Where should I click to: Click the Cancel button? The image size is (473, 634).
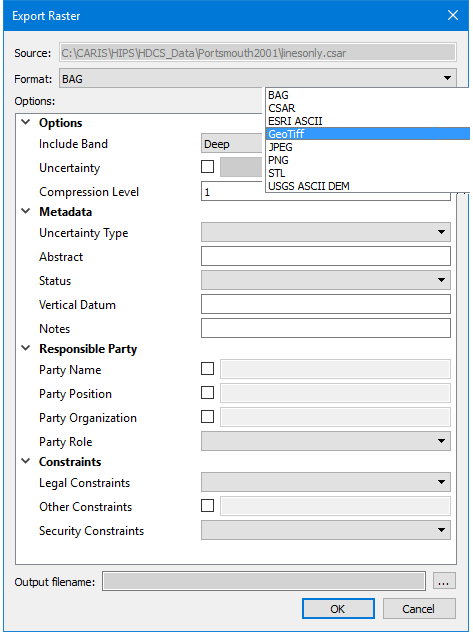[419, 609]
